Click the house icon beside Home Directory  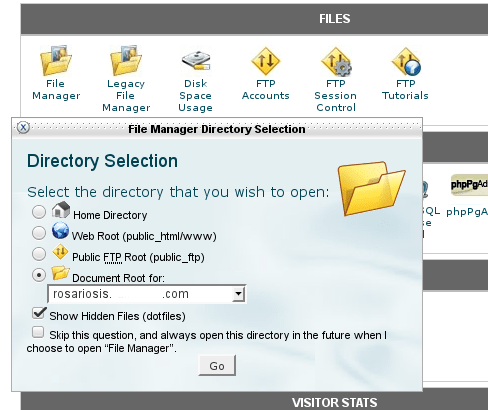(61, 210)
